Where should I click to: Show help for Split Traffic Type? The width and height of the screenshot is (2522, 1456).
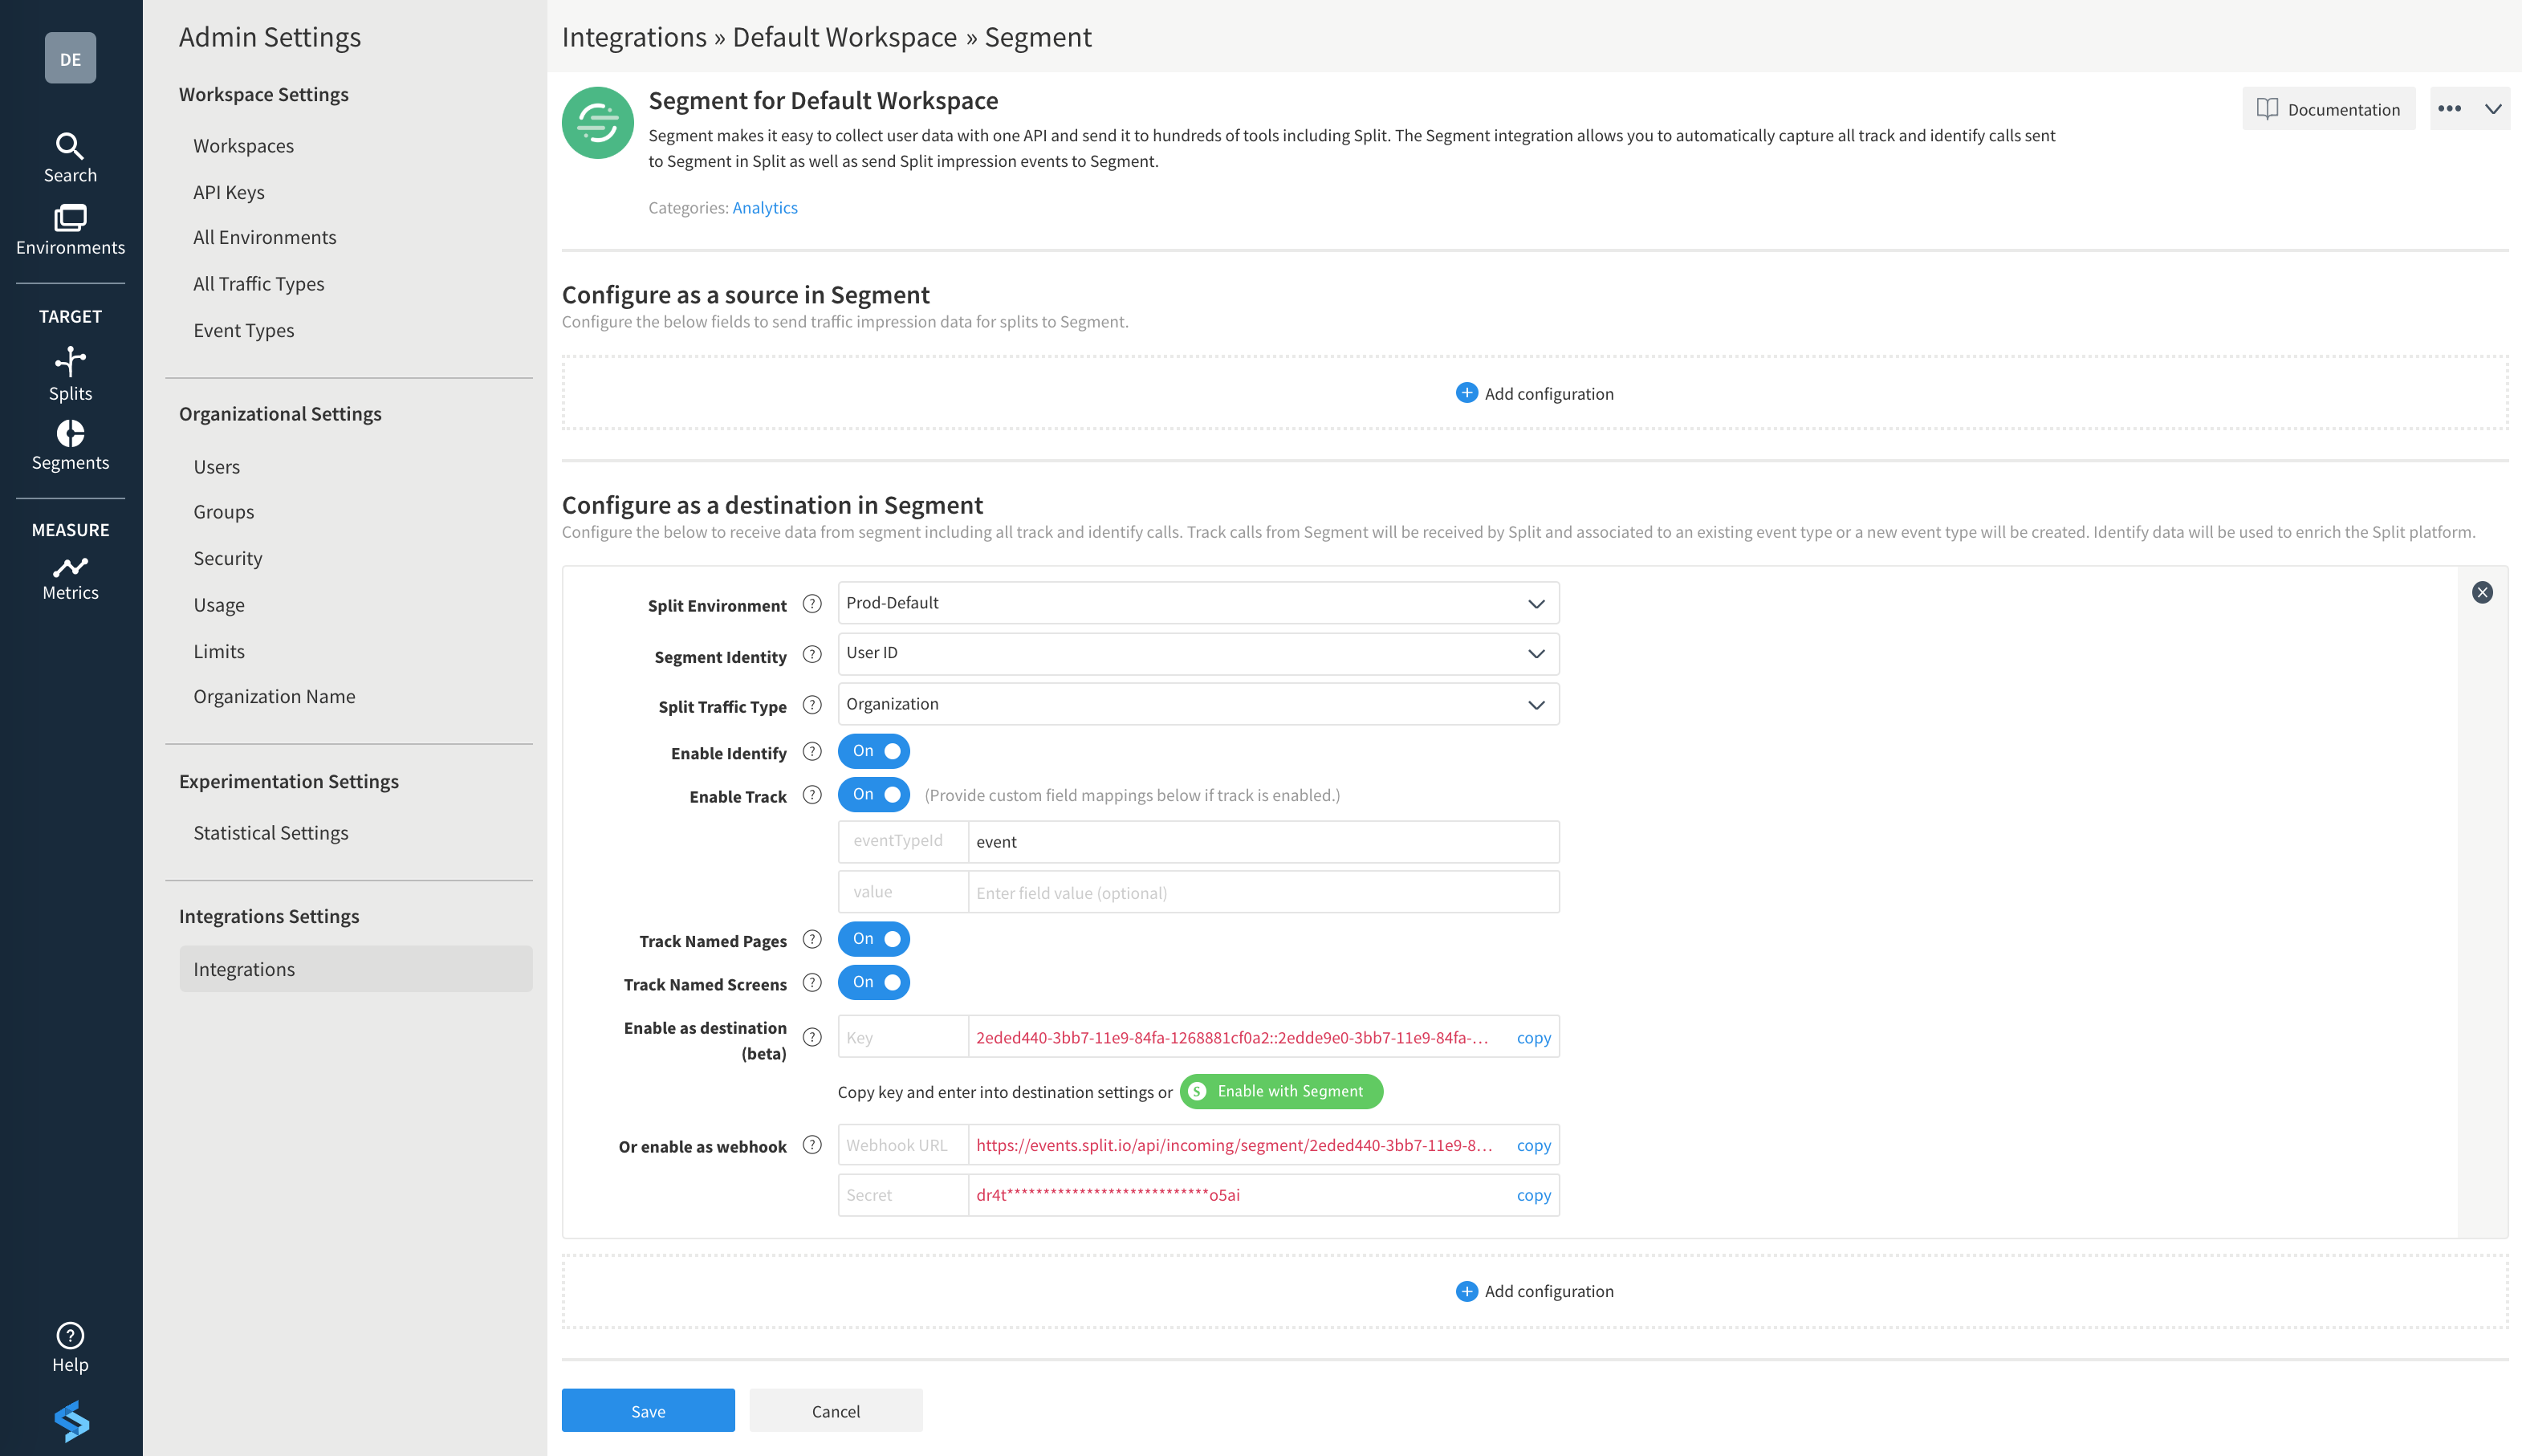tap(812, 705)
